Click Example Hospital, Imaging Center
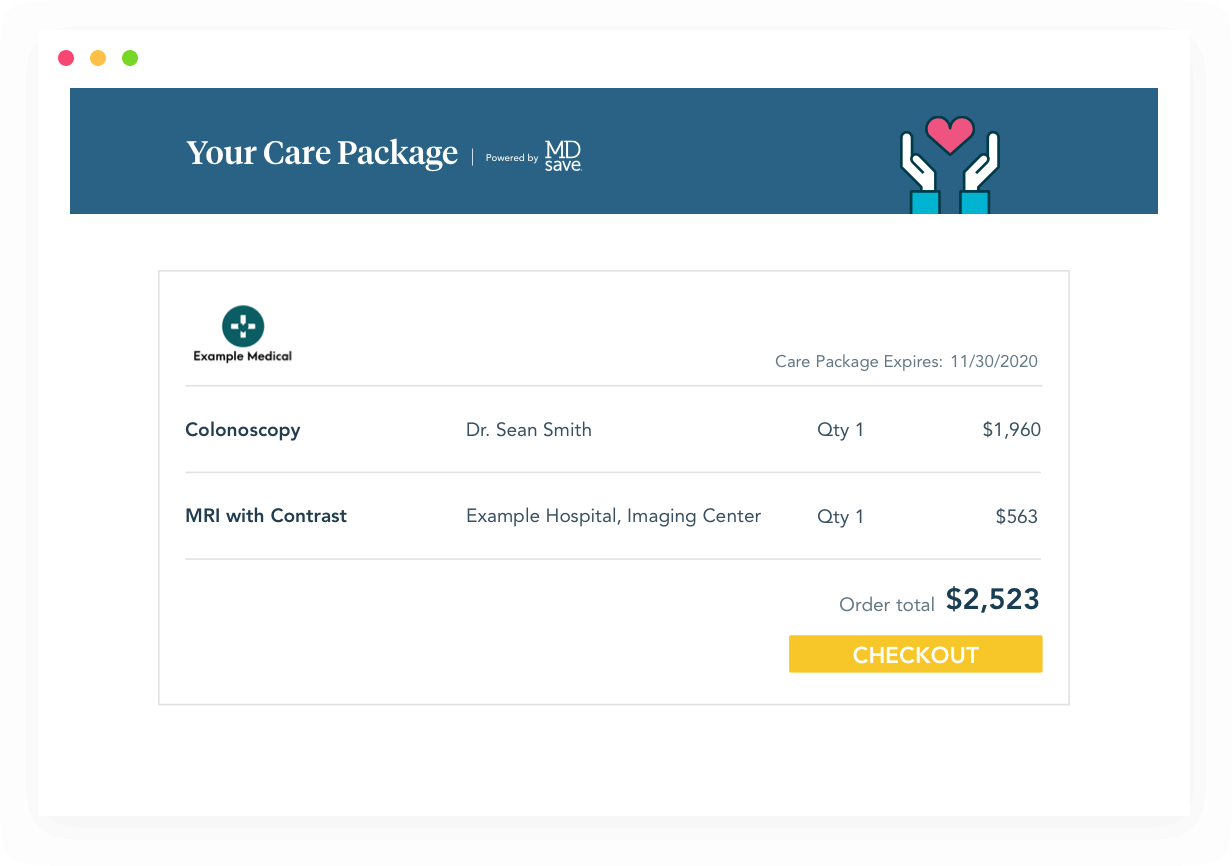The width and height of the screenshot is (1232, 866). point(613,516)
